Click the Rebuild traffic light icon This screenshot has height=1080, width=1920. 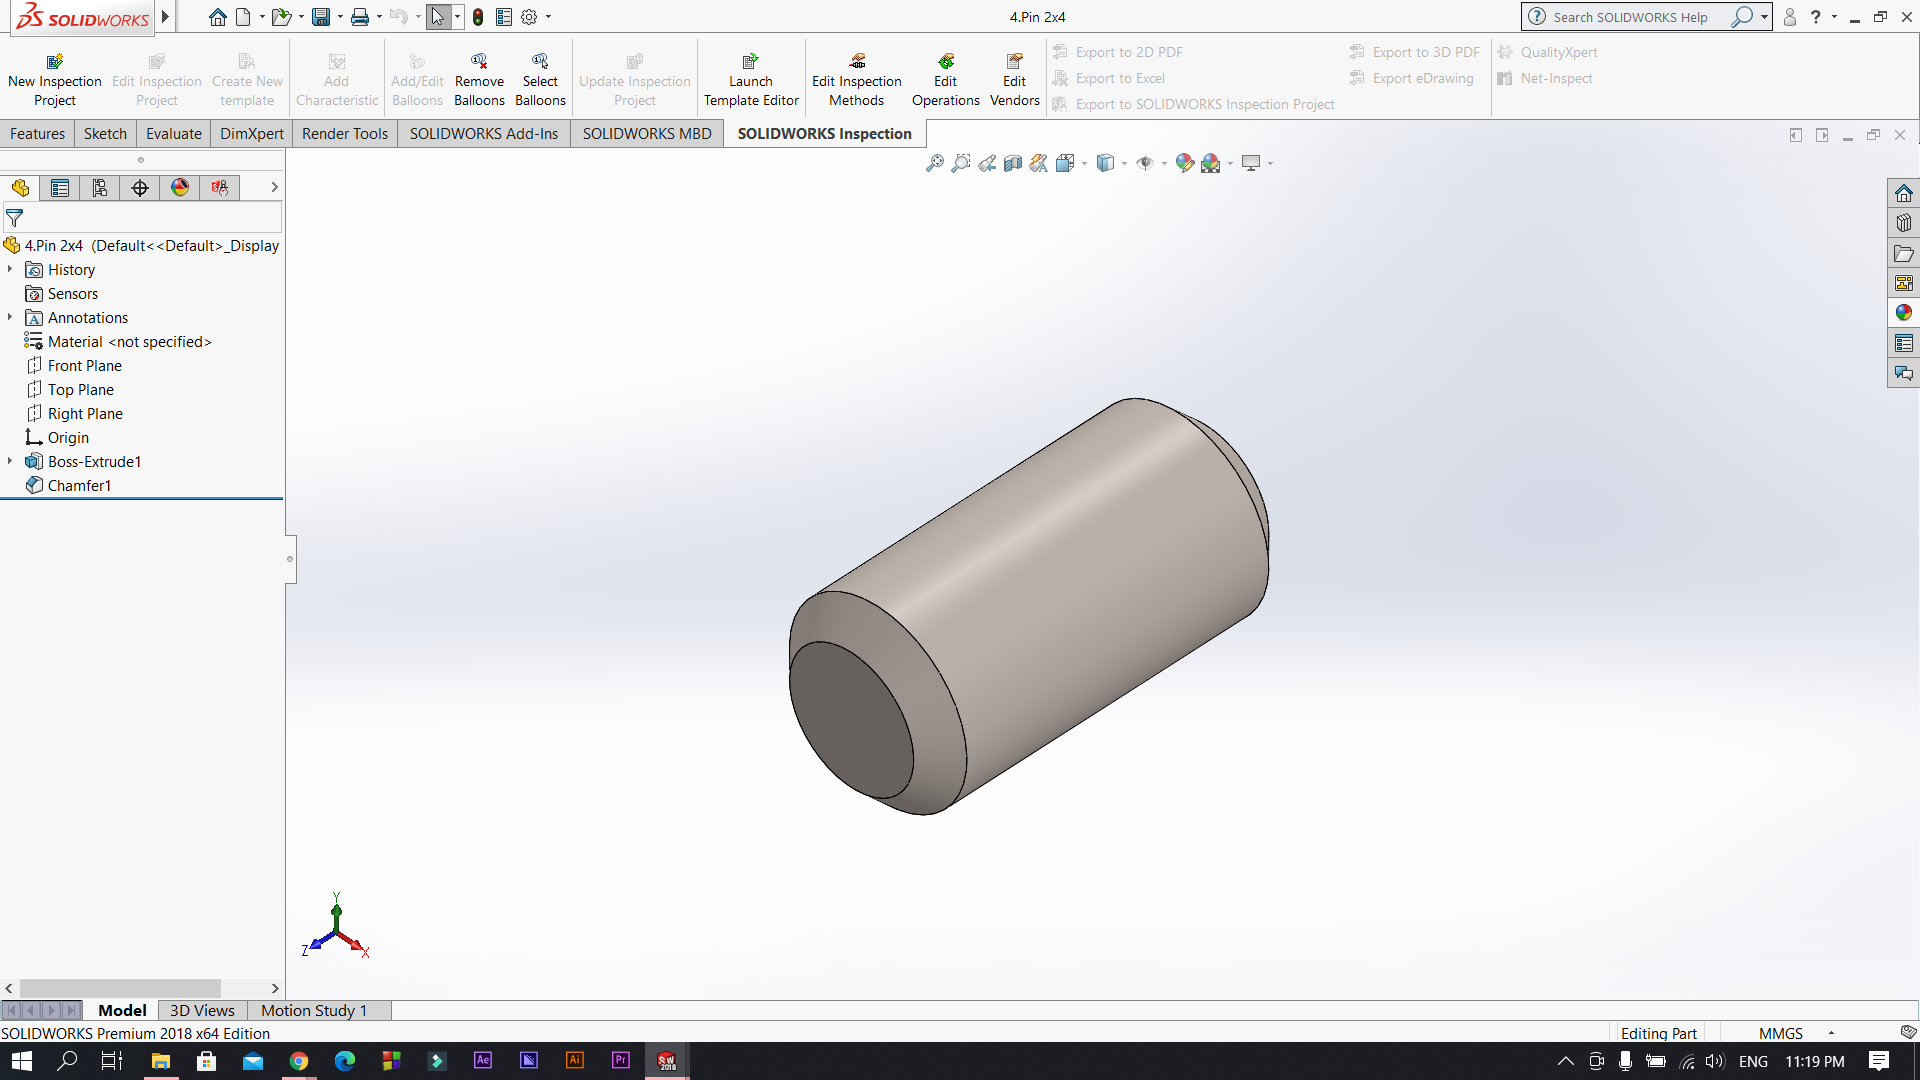point(478,17)
